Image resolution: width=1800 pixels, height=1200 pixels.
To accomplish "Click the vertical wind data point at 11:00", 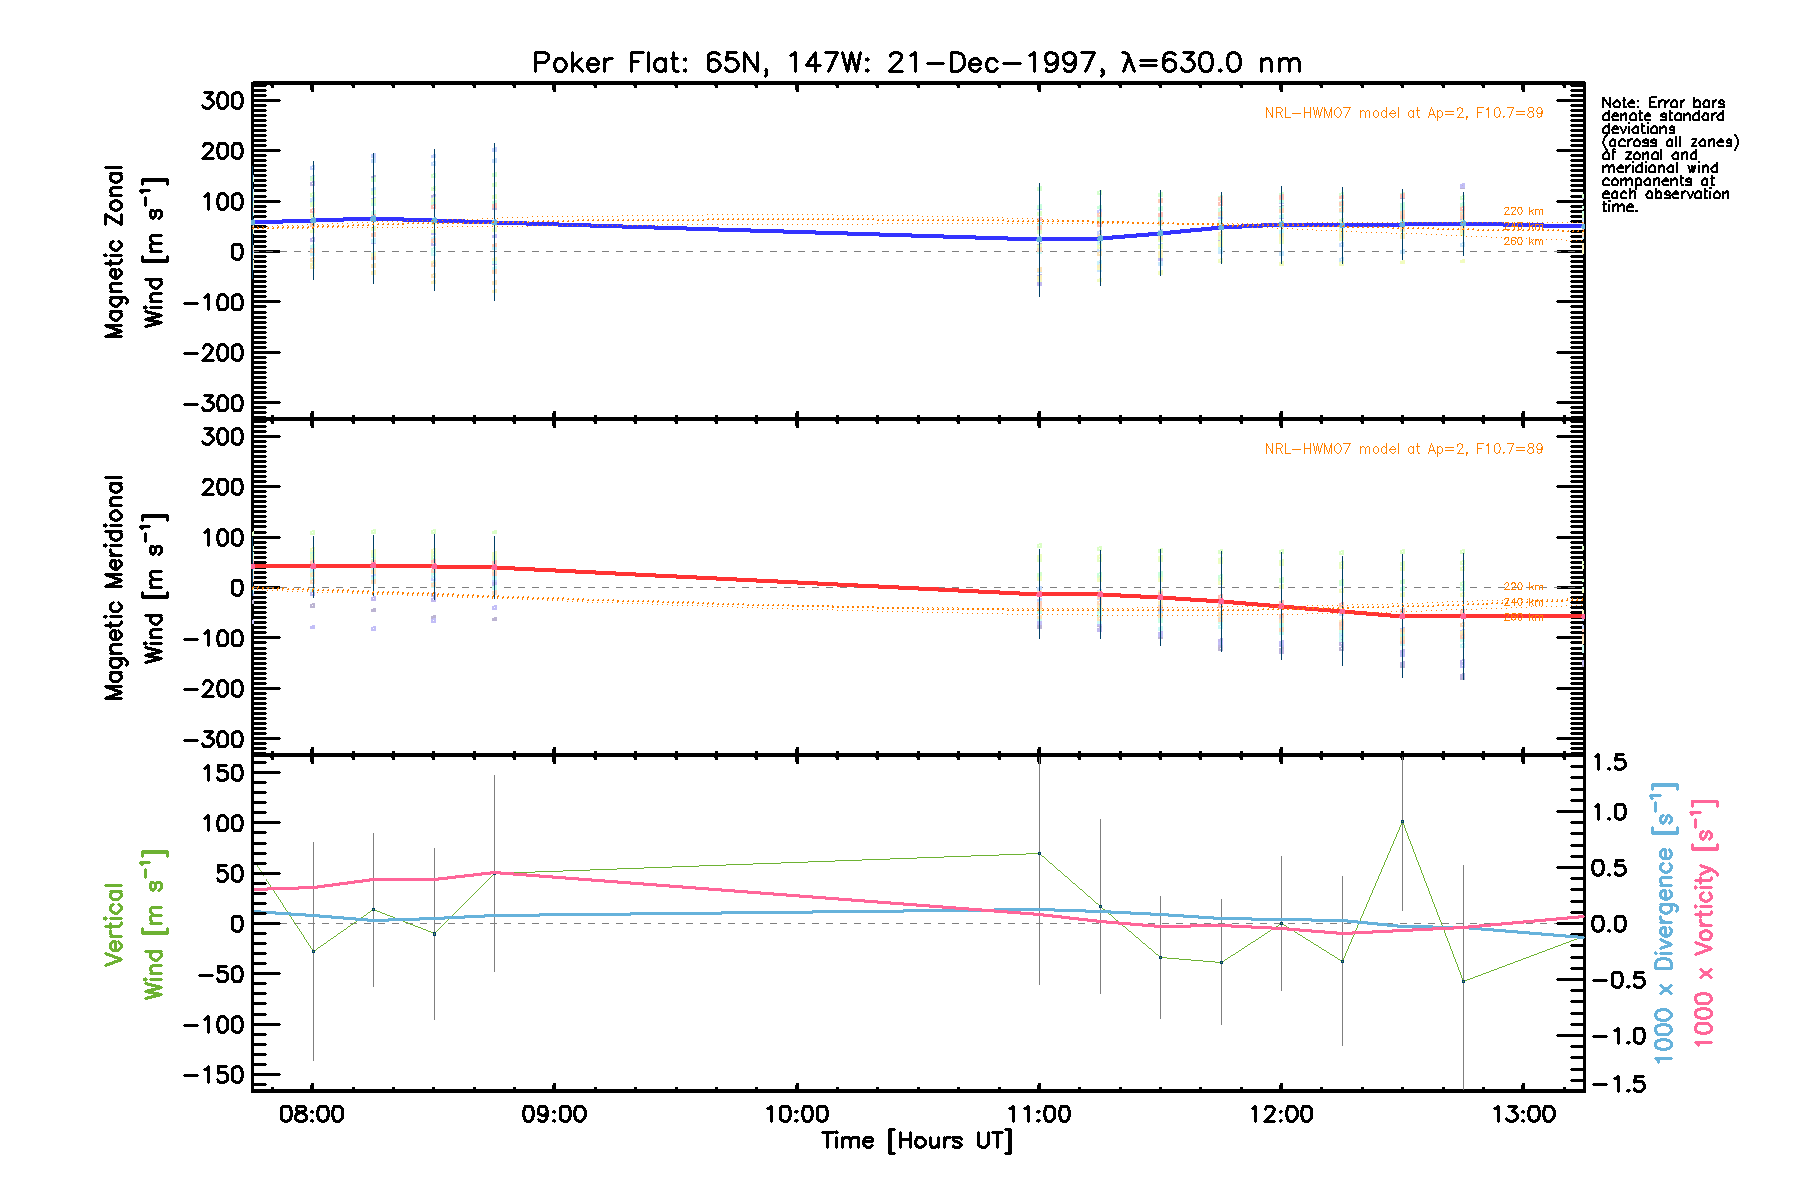I will pos(1039,853).
